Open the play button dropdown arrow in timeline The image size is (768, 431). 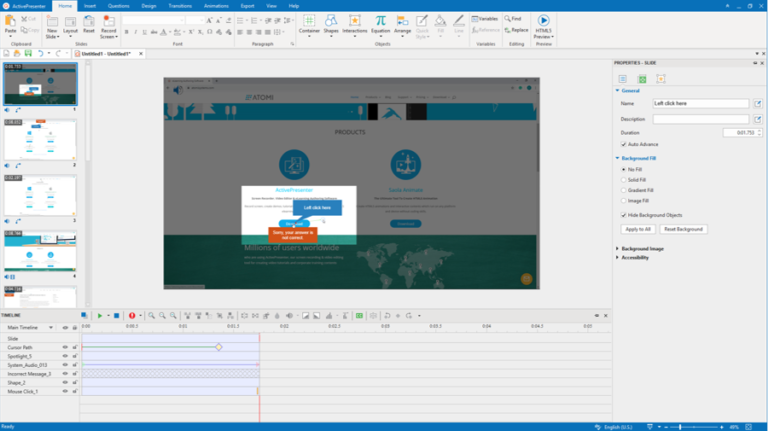point(108,316)
